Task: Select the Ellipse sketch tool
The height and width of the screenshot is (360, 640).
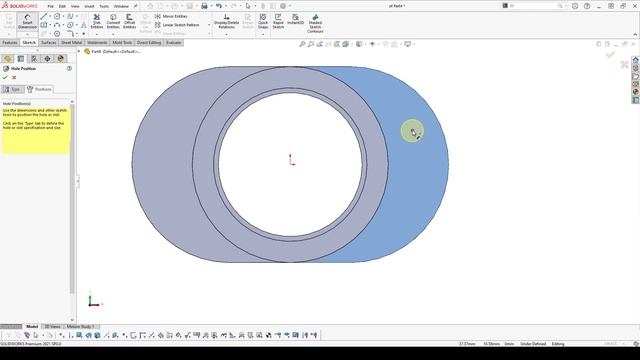Action: pos(70,25)
